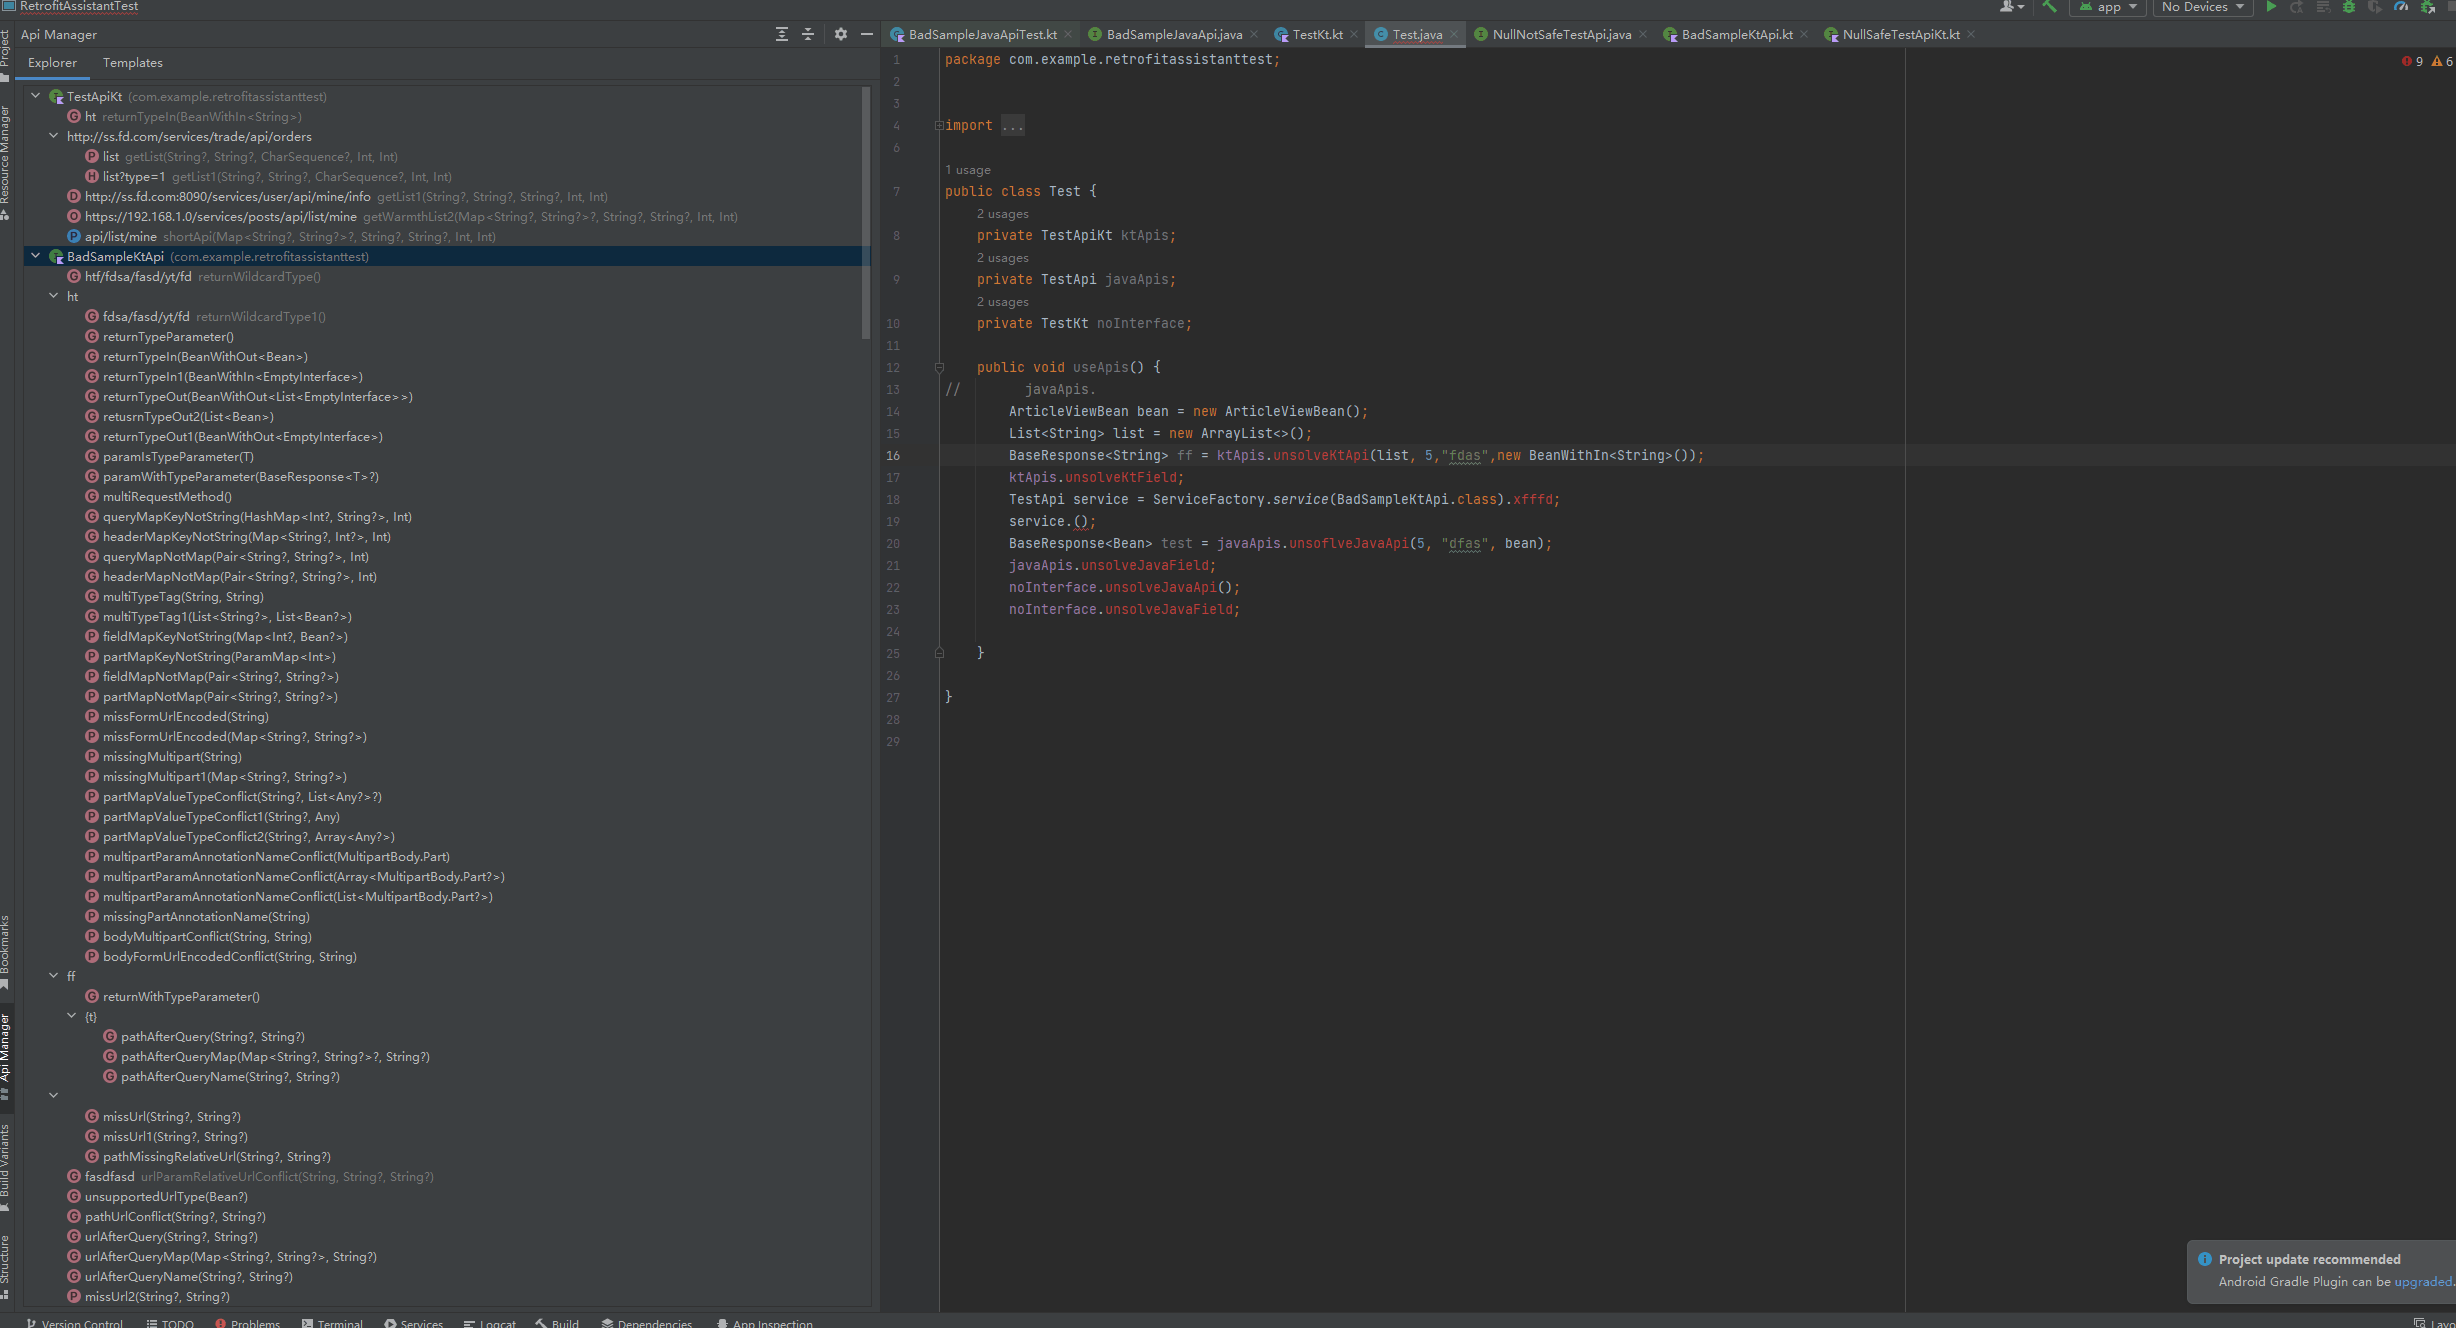Click the Collapse All icon in Api Manager
Image resolution: width=2456 pixels, height=1328 pixels.
(808, 34)
